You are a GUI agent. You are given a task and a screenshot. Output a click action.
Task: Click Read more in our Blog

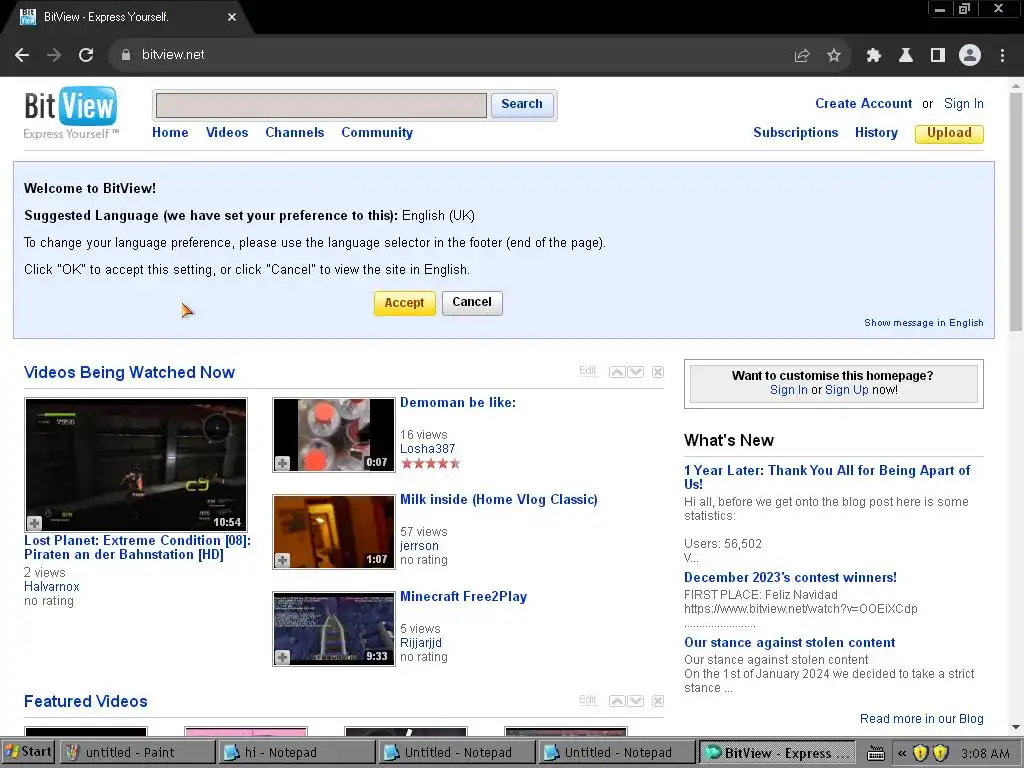click(x=921, y=719)
